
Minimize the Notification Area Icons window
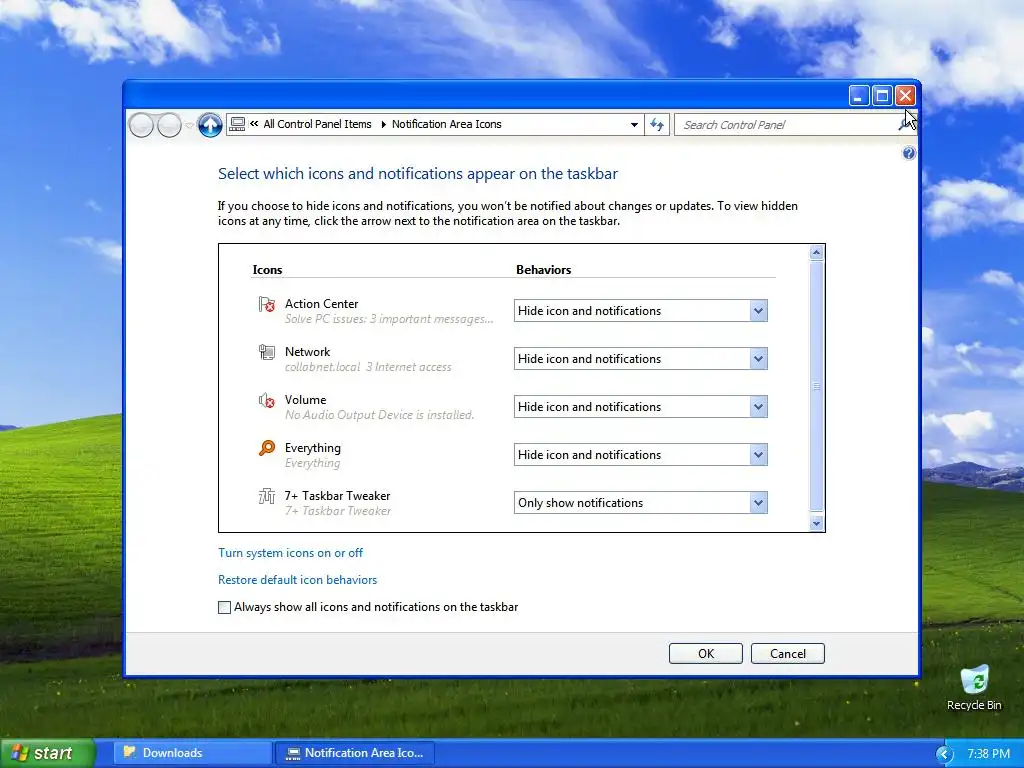click(859, 96)
